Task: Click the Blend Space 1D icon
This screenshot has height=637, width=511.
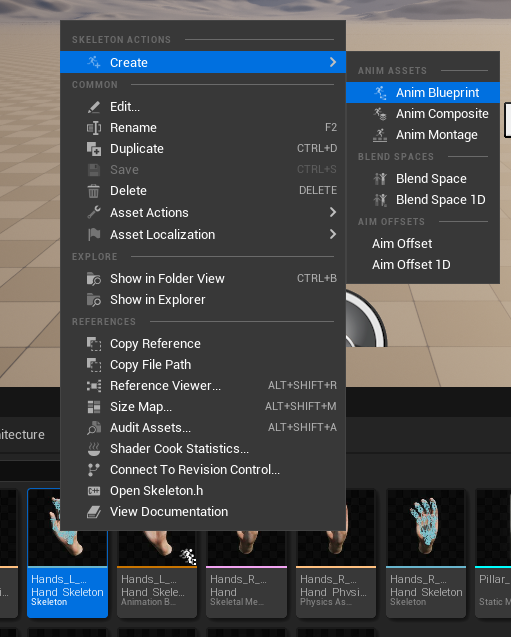Action: tap(380, 199)
